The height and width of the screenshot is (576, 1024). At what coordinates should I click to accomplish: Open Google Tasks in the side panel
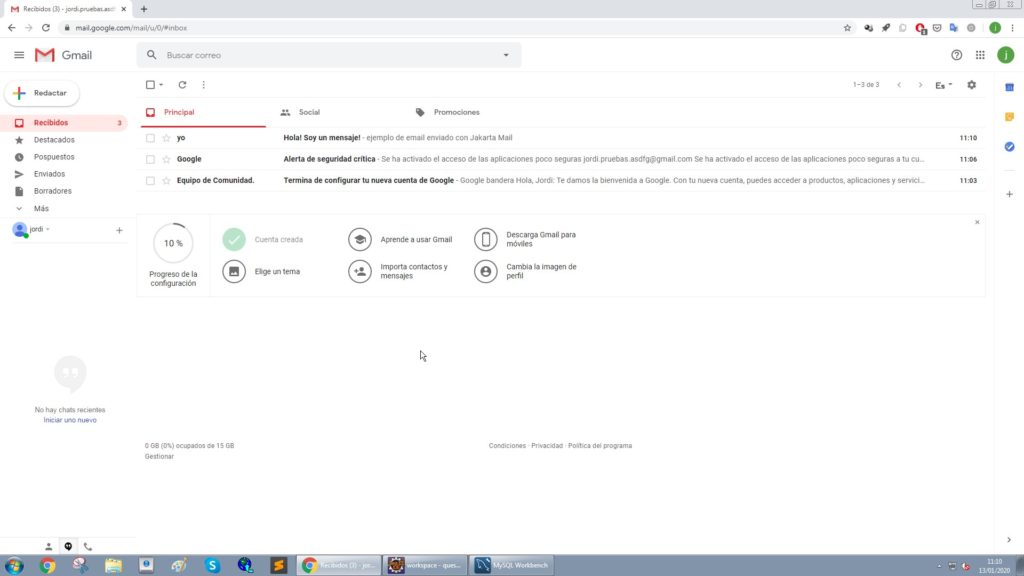pos(1010,146)
